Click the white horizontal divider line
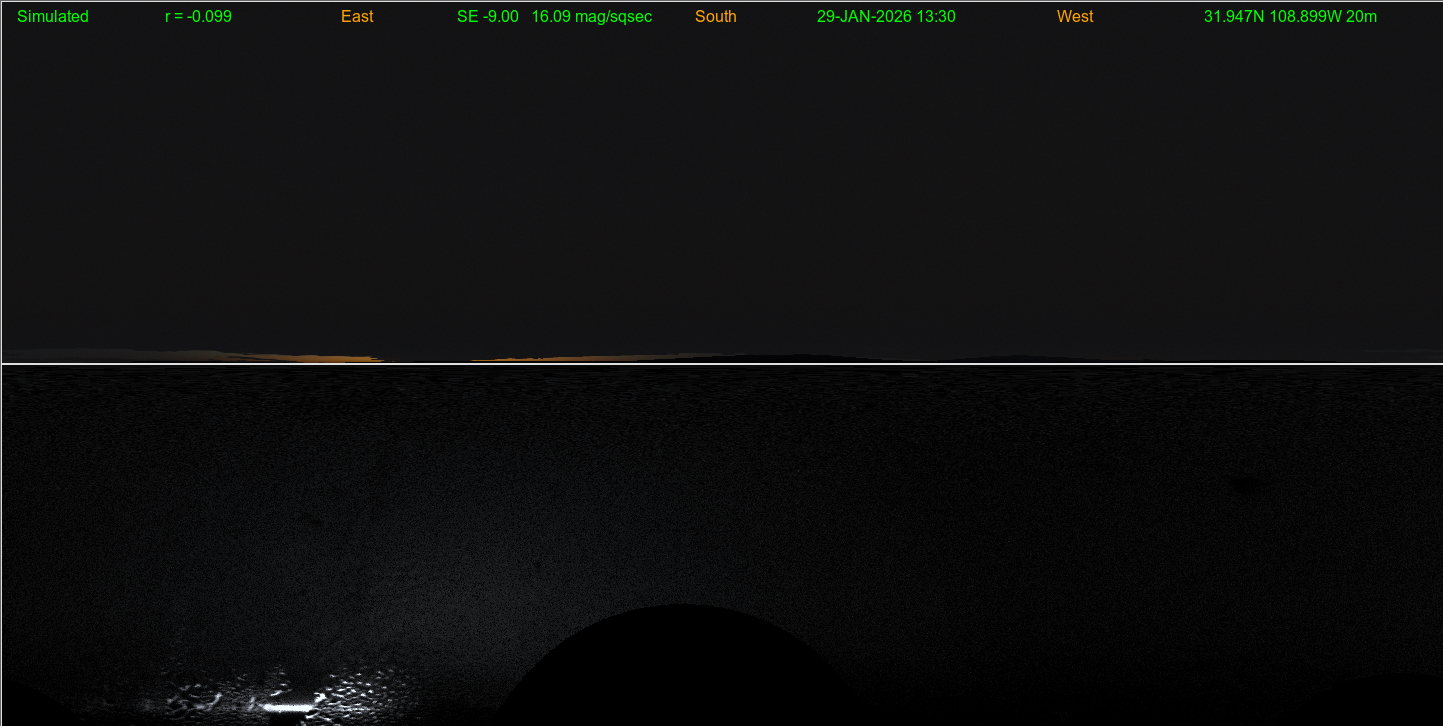 (720, 364)
